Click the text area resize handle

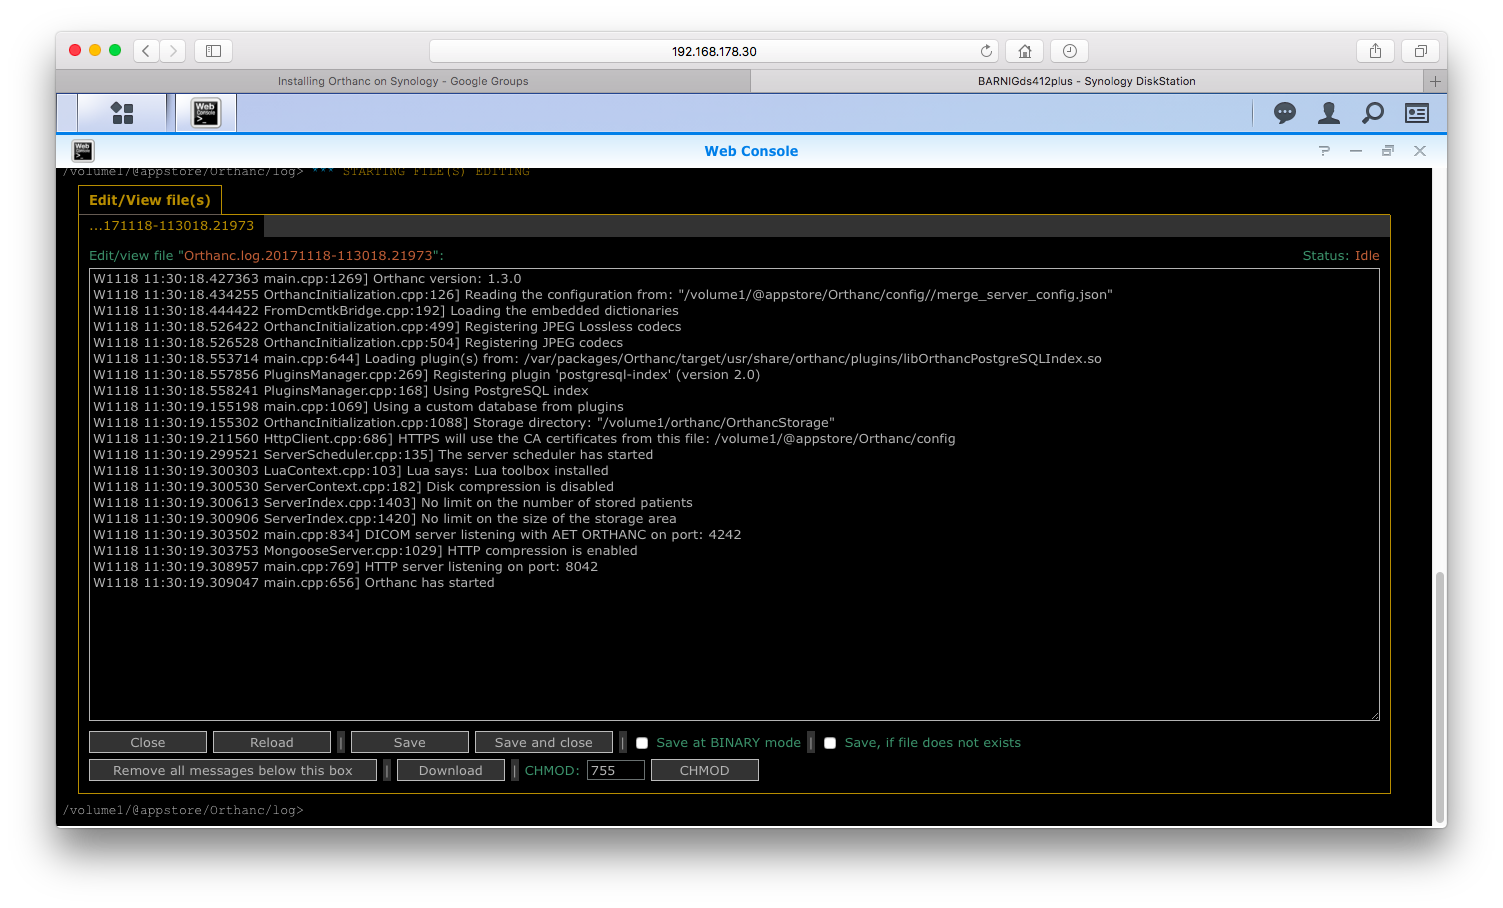tap(1374, 715)
